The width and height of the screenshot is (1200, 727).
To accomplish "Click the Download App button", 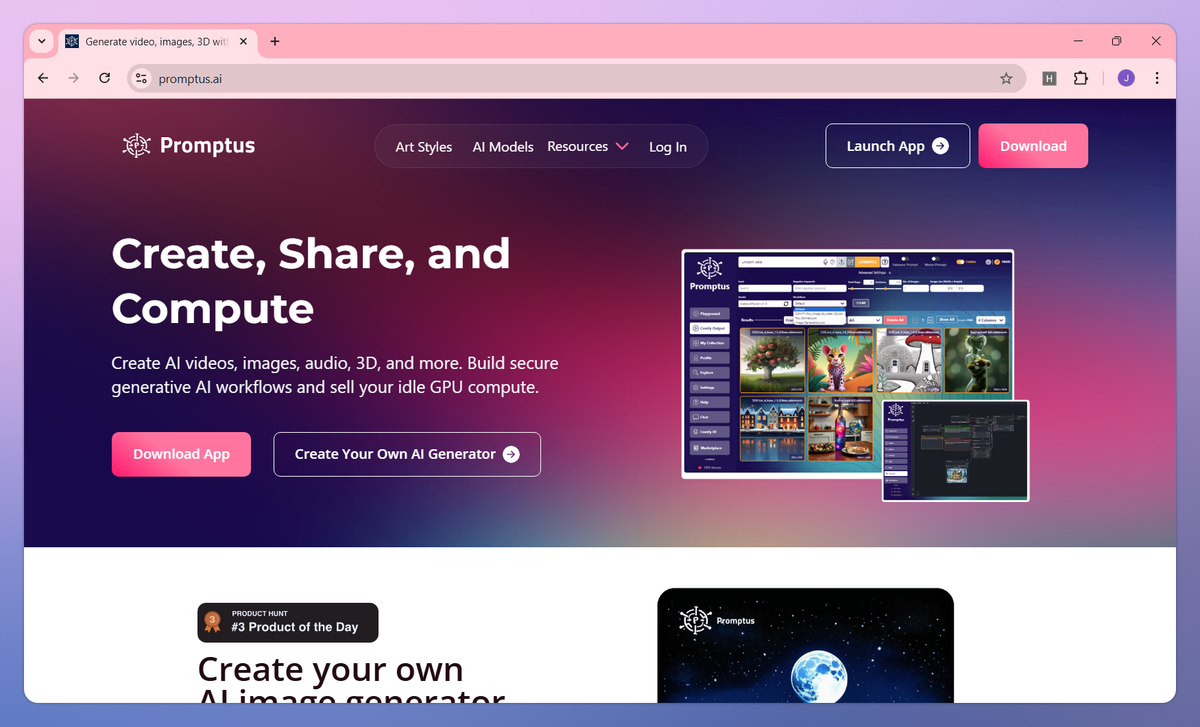I will click(181, 454).
